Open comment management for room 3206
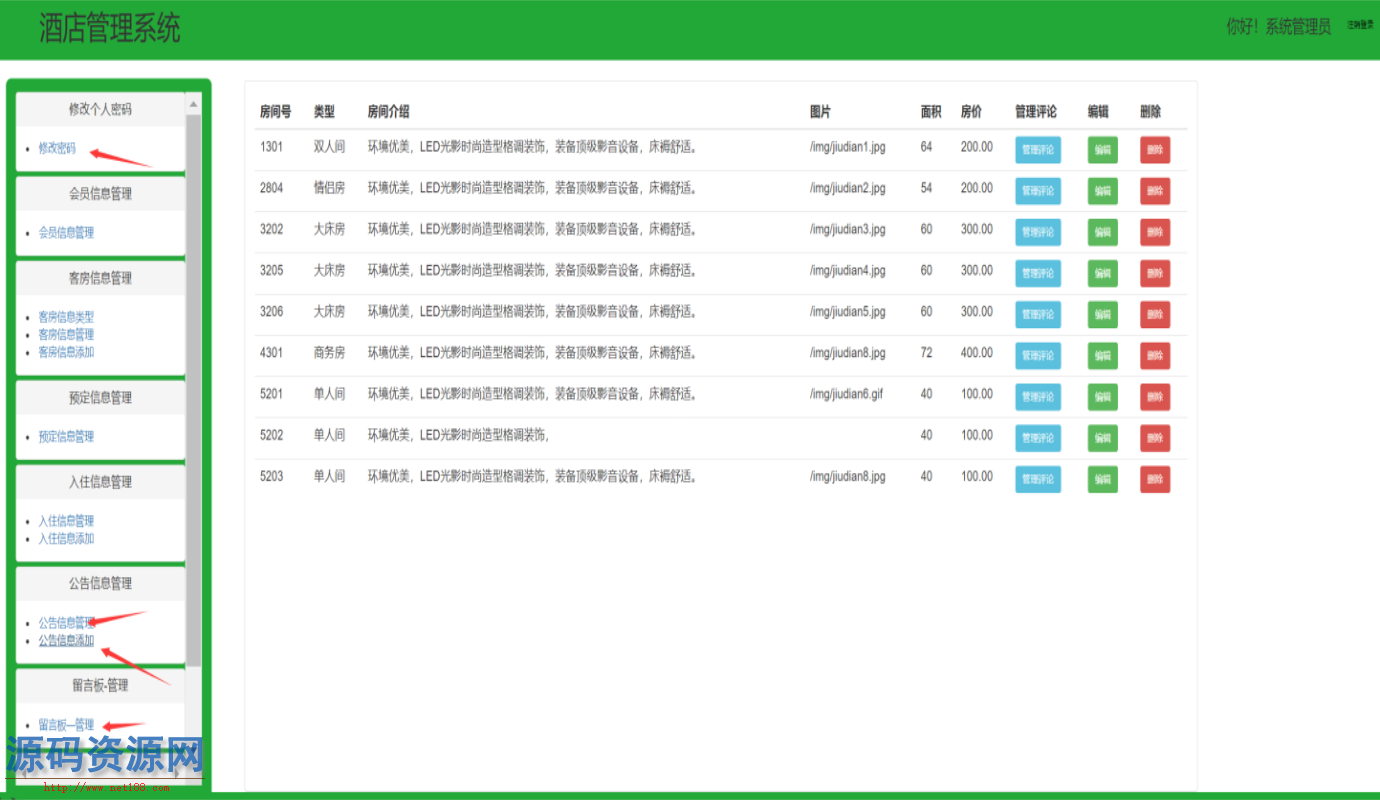The height and width of the screenshot is (800, 1380). (x=1037, y=314)
